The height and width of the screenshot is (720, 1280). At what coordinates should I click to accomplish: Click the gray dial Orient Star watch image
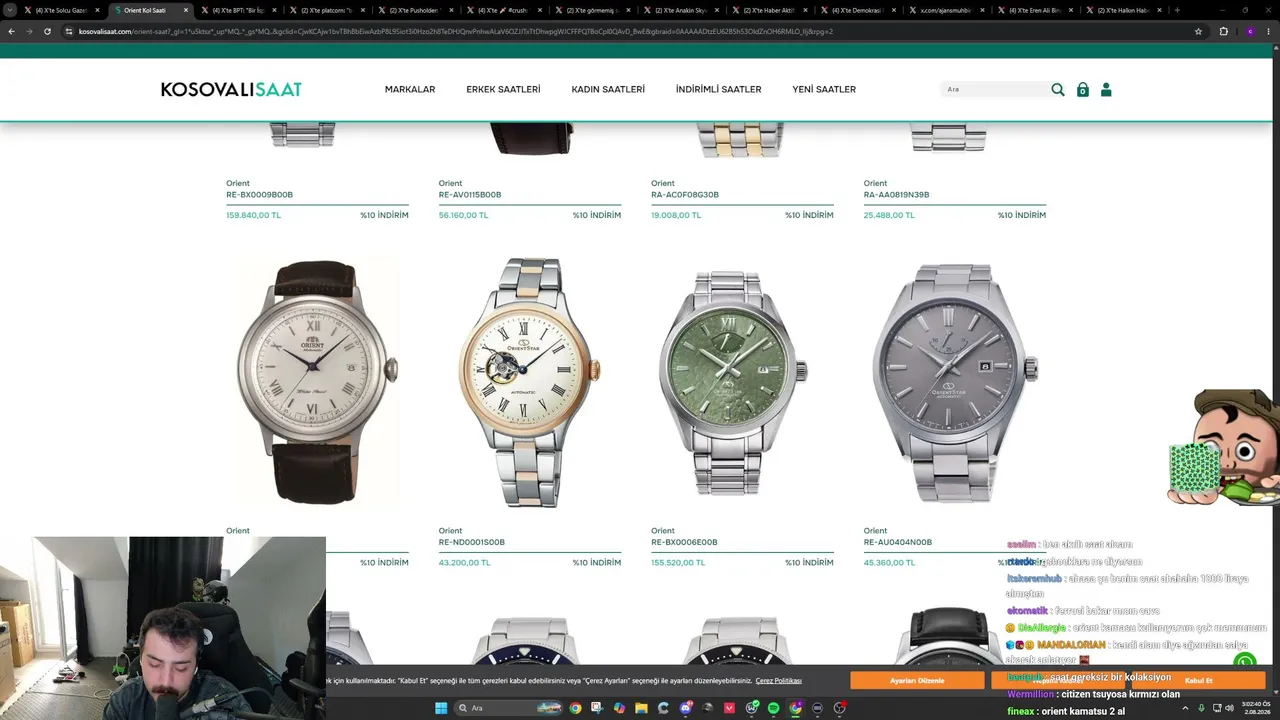955,383
